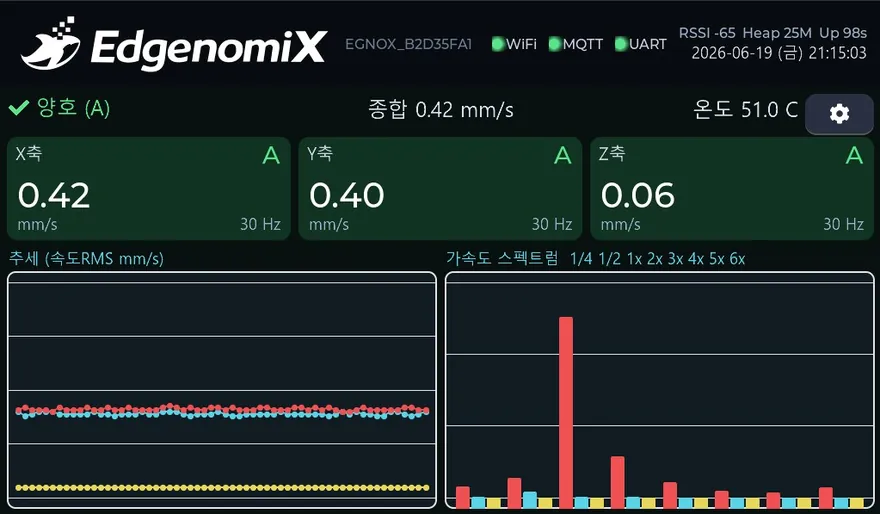Click the A grade in Y축 card
Image resolution: width=880 pixels, height=514 pixels.
[x=563, y=155]
